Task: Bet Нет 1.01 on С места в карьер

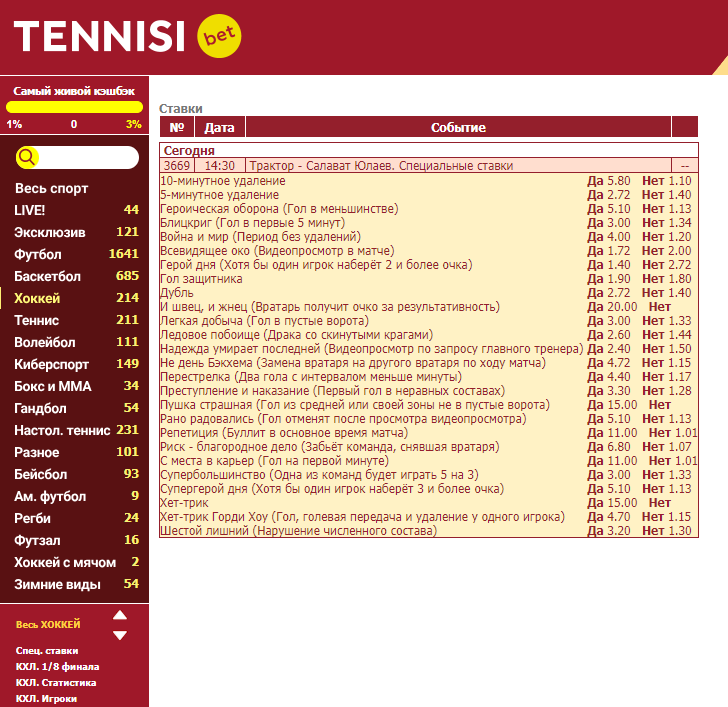Action: pos(673,461)
